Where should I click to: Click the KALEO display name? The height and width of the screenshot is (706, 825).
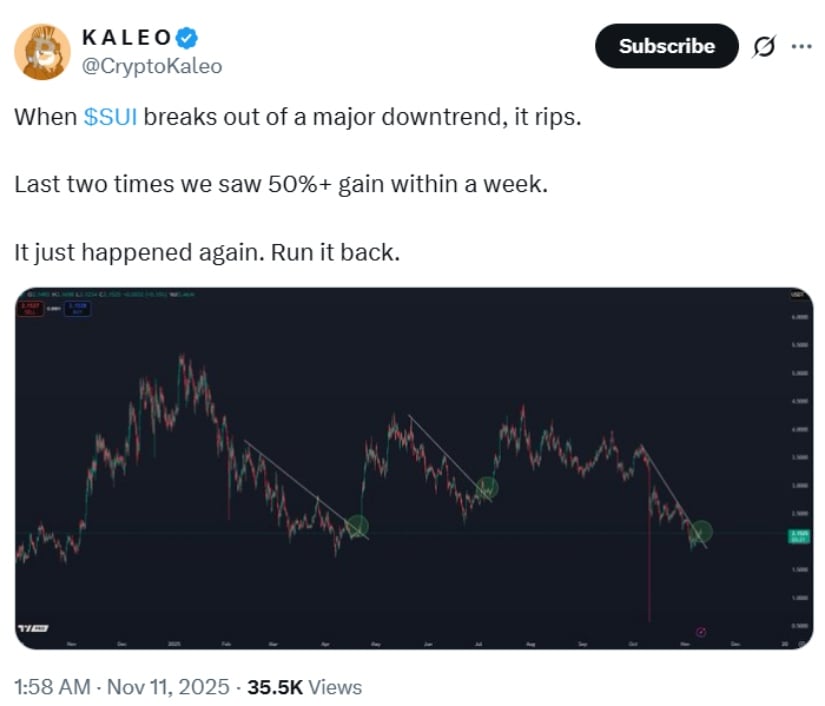coord(125,38)
